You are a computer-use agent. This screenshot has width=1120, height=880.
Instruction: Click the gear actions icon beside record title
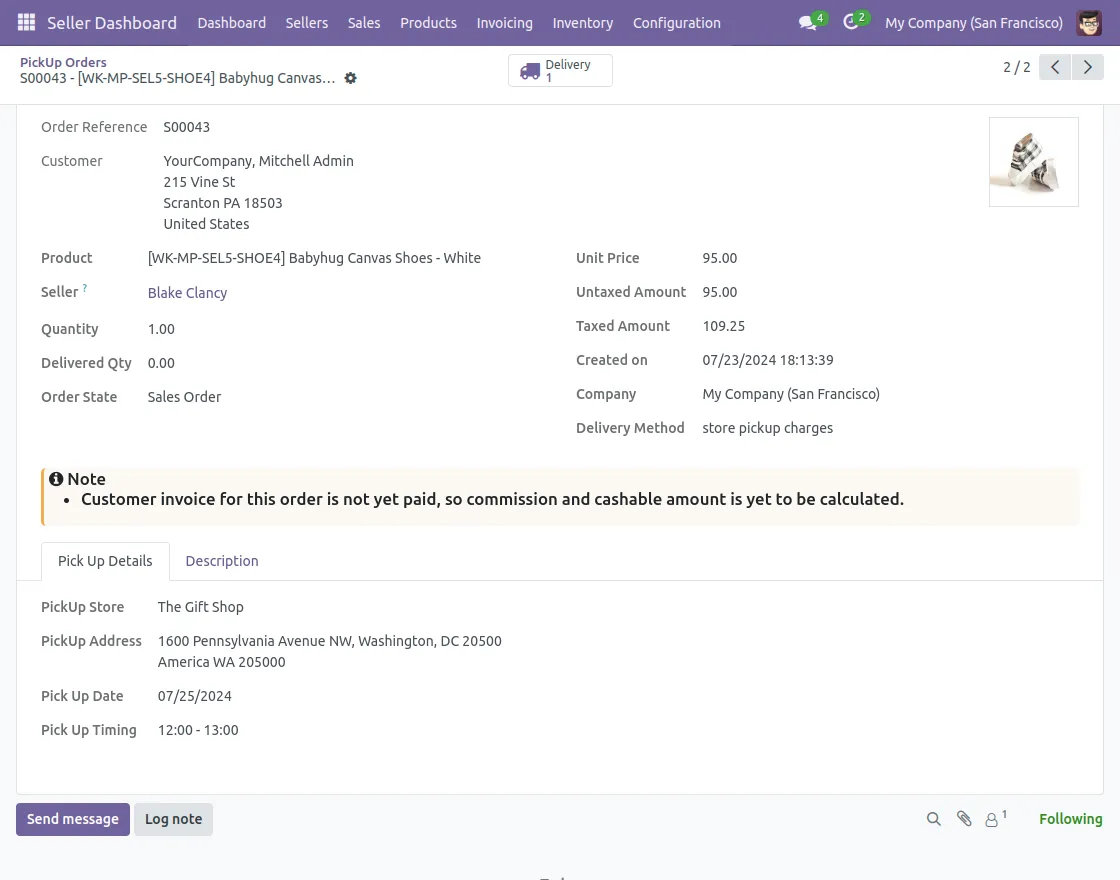[x=350, y=78]
